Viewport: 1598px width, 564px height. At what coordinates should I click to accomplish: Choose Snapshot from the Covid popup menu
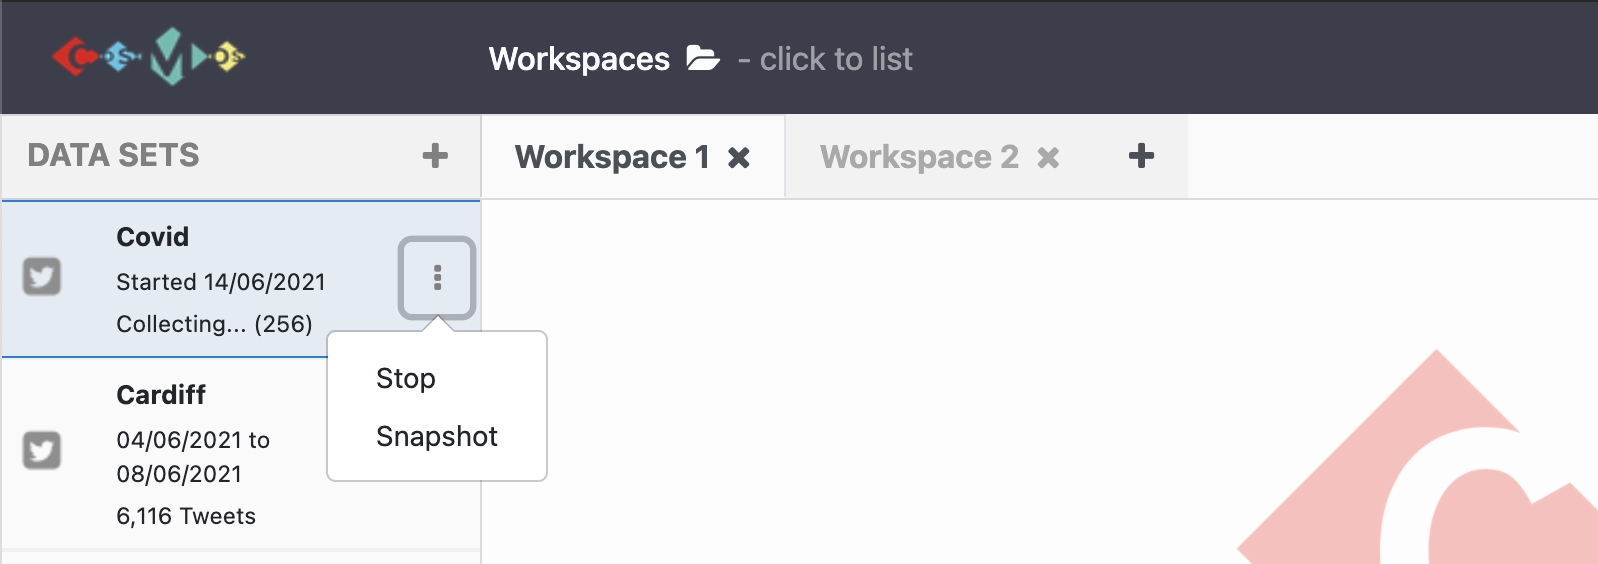437,437
